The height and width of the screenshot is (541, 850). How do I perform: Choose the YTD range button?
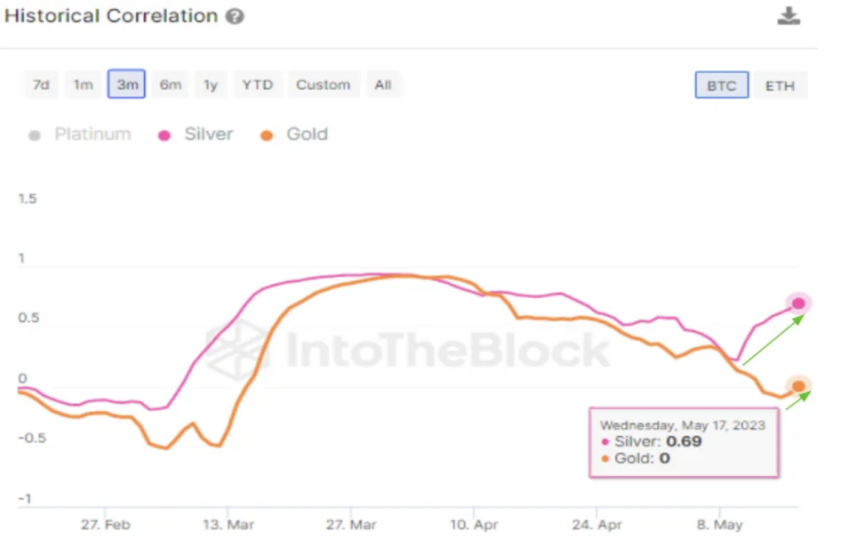point(257,85)
